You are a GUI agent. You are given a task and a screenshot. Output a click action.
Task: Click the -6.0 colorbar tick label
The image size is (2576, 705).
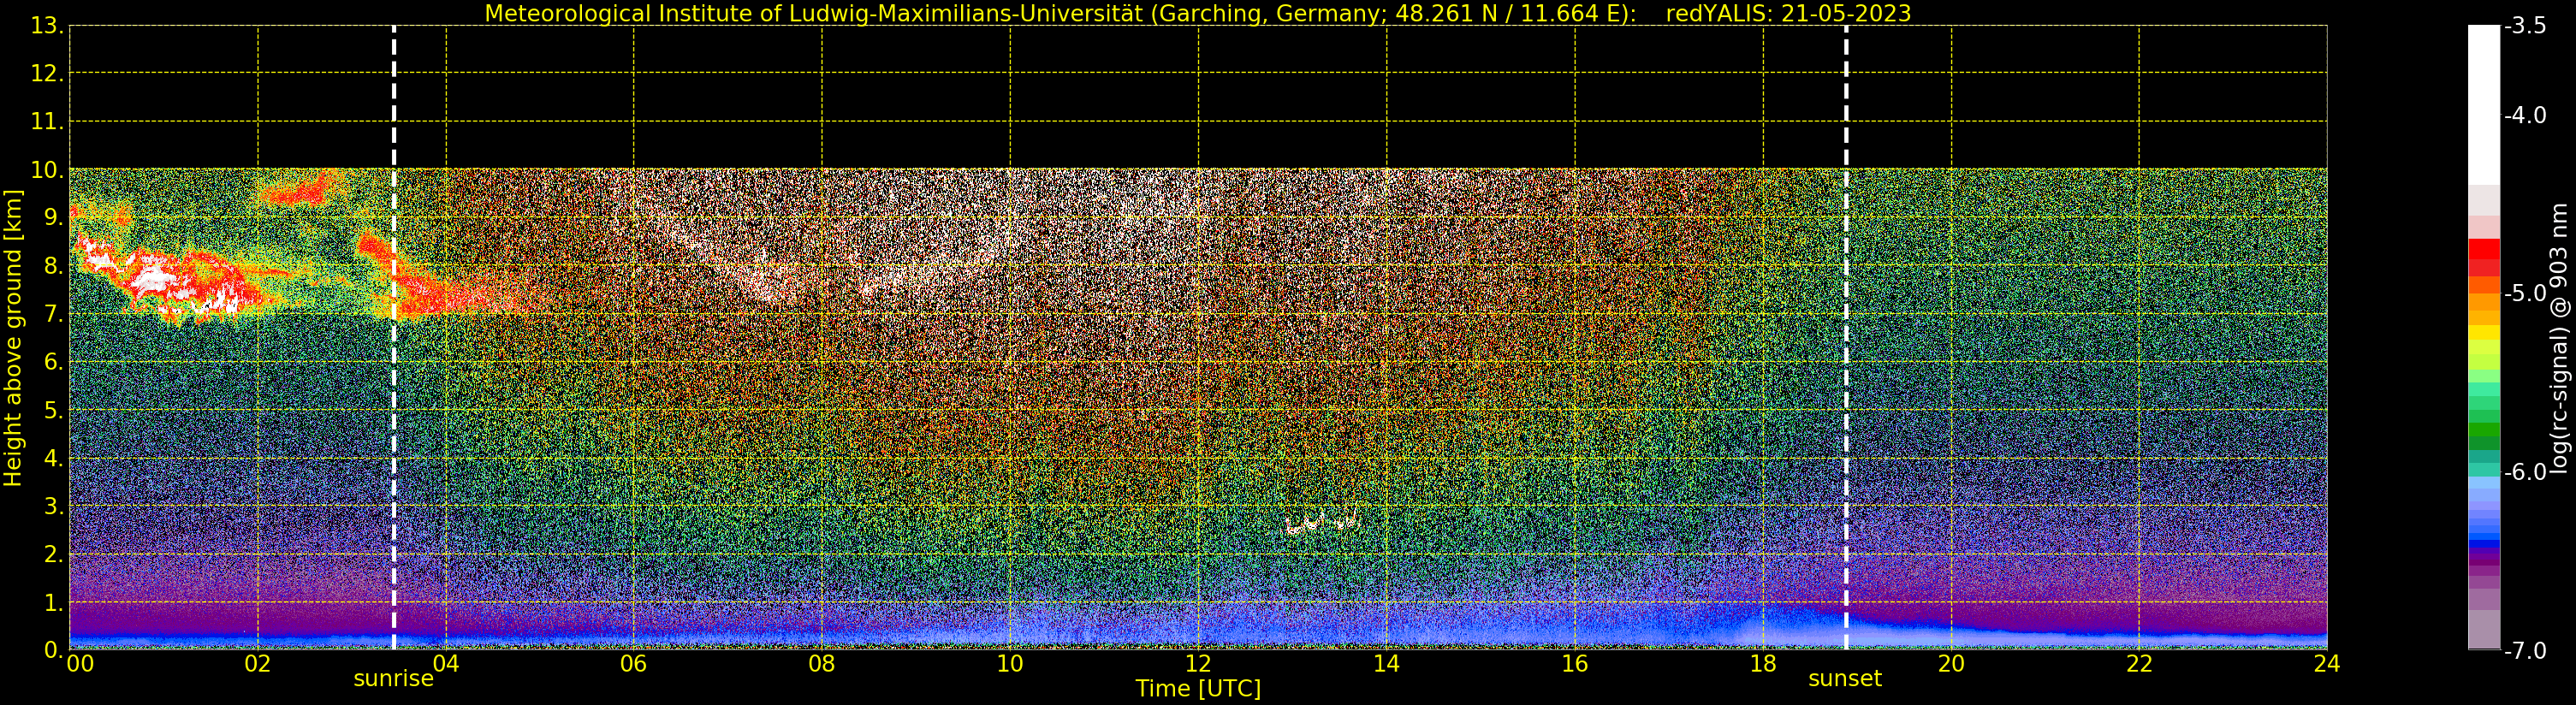2525,472
